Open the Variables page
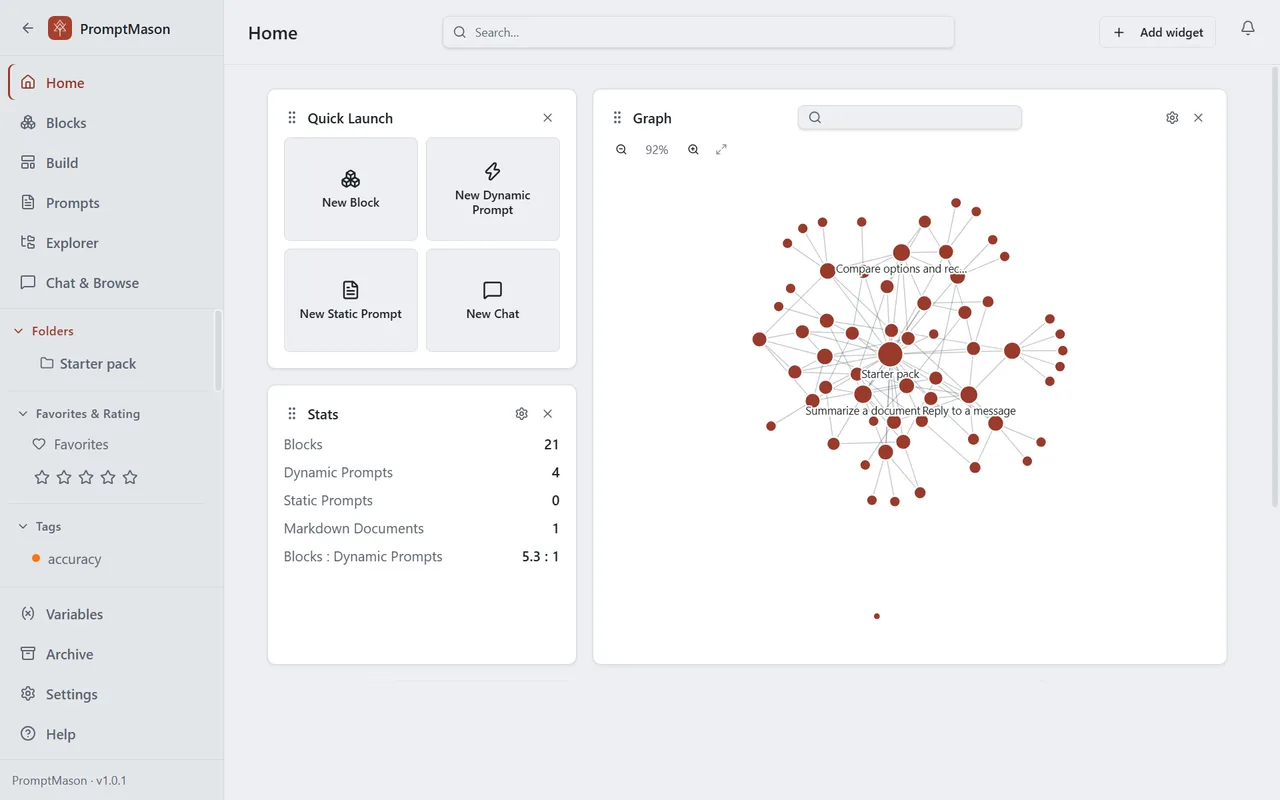The image size is (1280, 800). pos(111,614)
